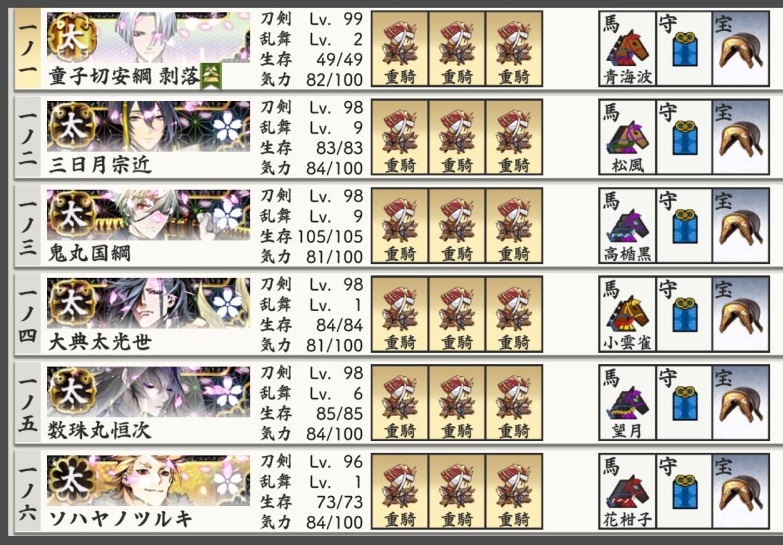Viewport: 783px width, 545px height.
Task: Select 大典太光世's middle 重騎 troop slot
Action: tap(457, 314)
